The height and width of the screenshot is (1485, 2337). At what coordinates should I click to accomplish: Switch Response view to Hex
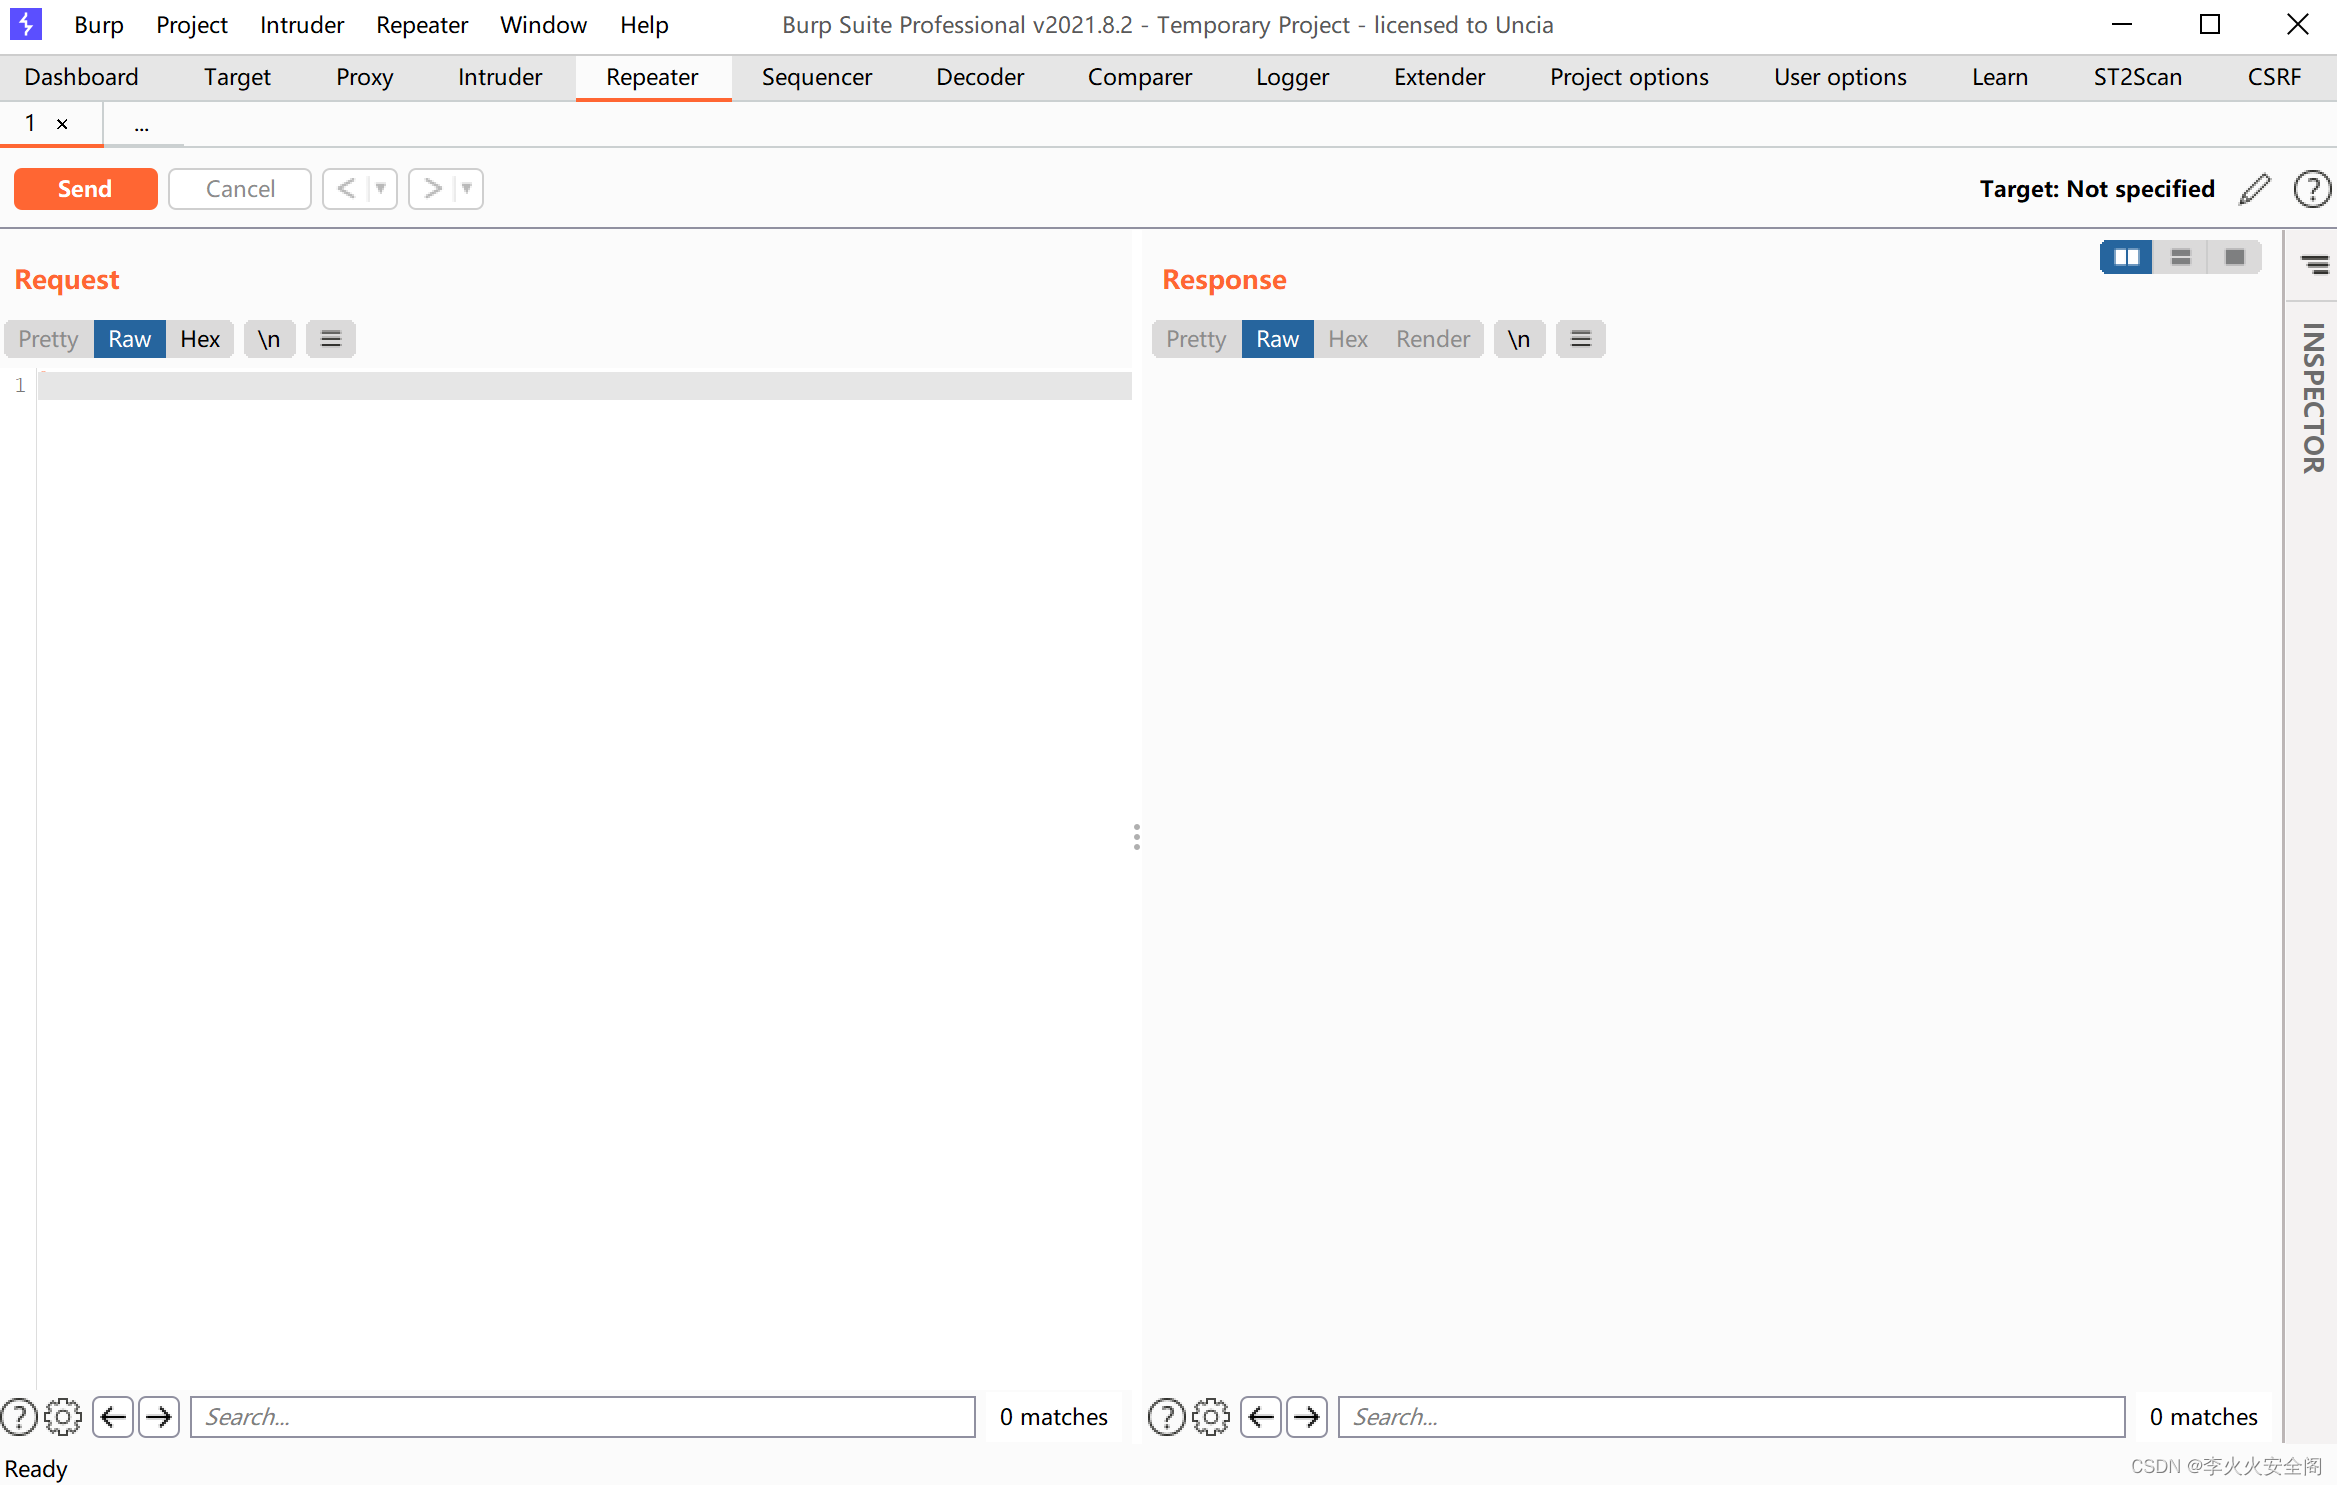[1348, 339]
